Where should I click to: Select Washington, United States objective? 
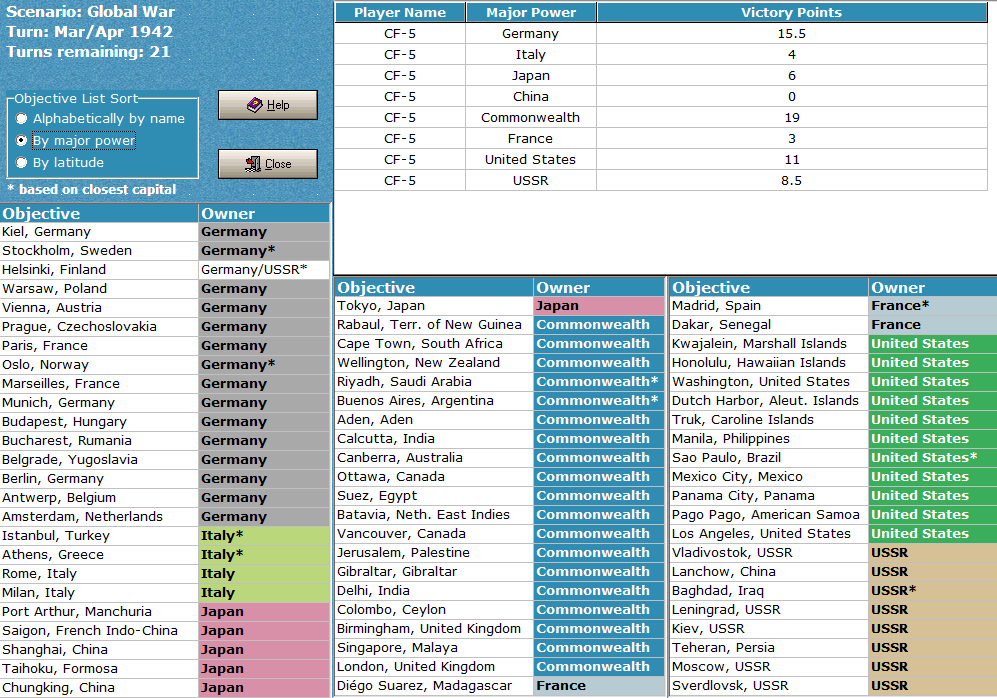point(769,382)
